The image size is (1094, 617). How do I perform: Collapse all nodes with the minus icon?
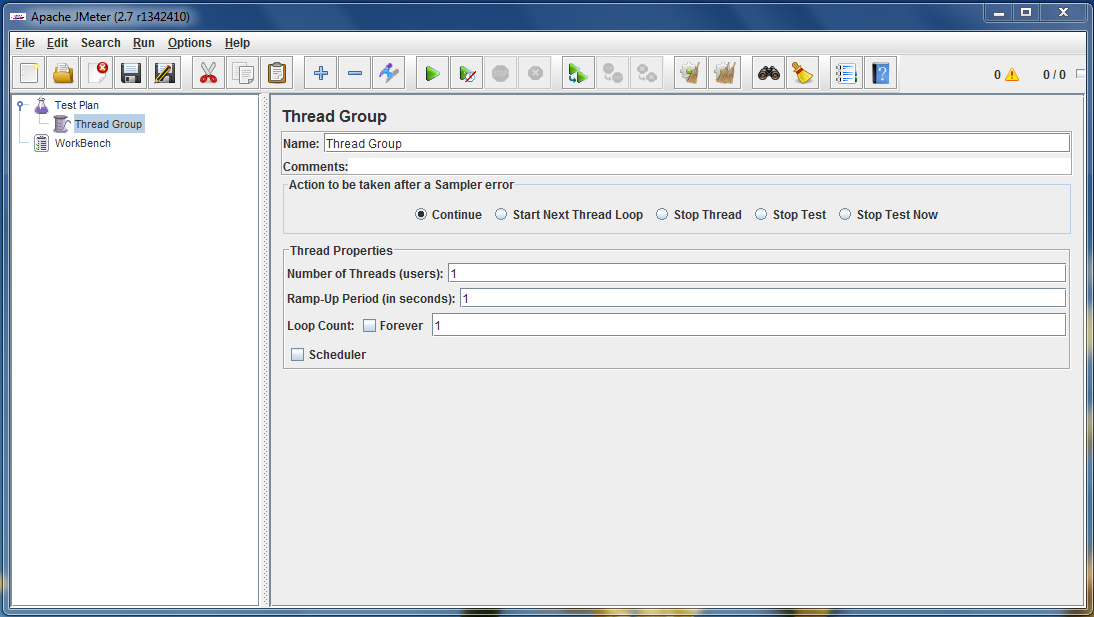pos(354,73)
